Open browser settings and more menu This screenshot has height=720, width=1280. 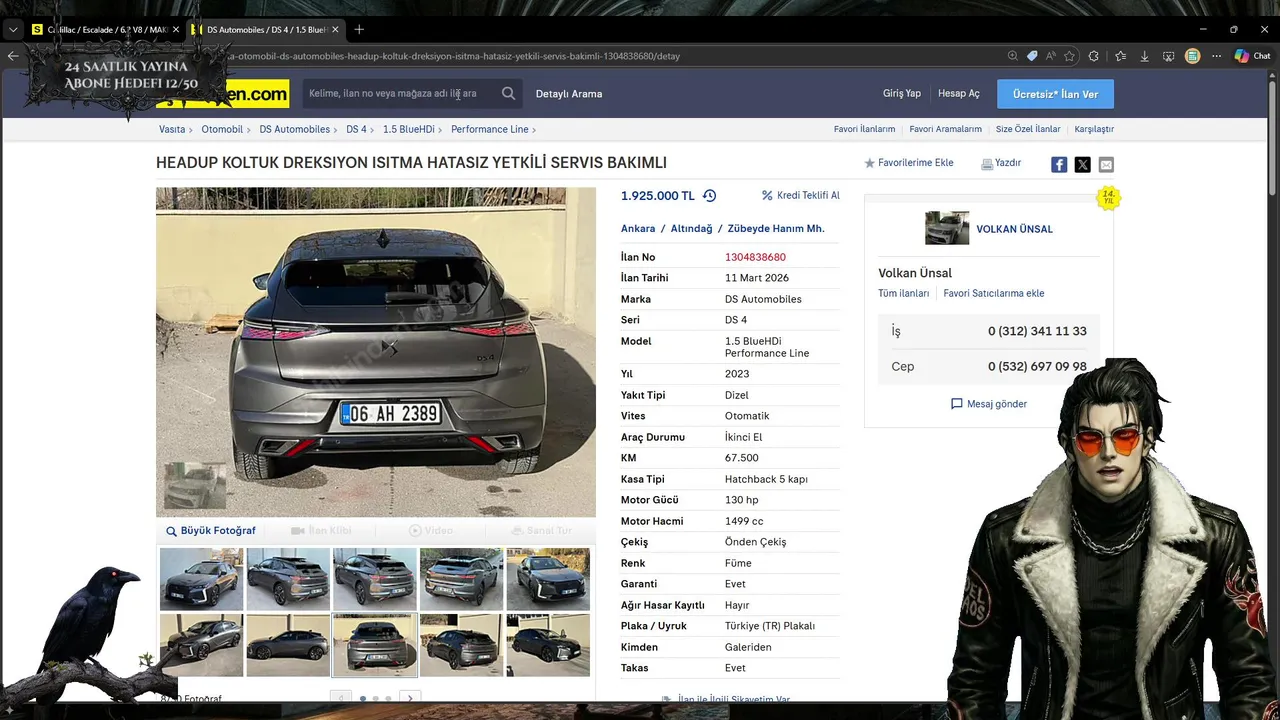1216,56
